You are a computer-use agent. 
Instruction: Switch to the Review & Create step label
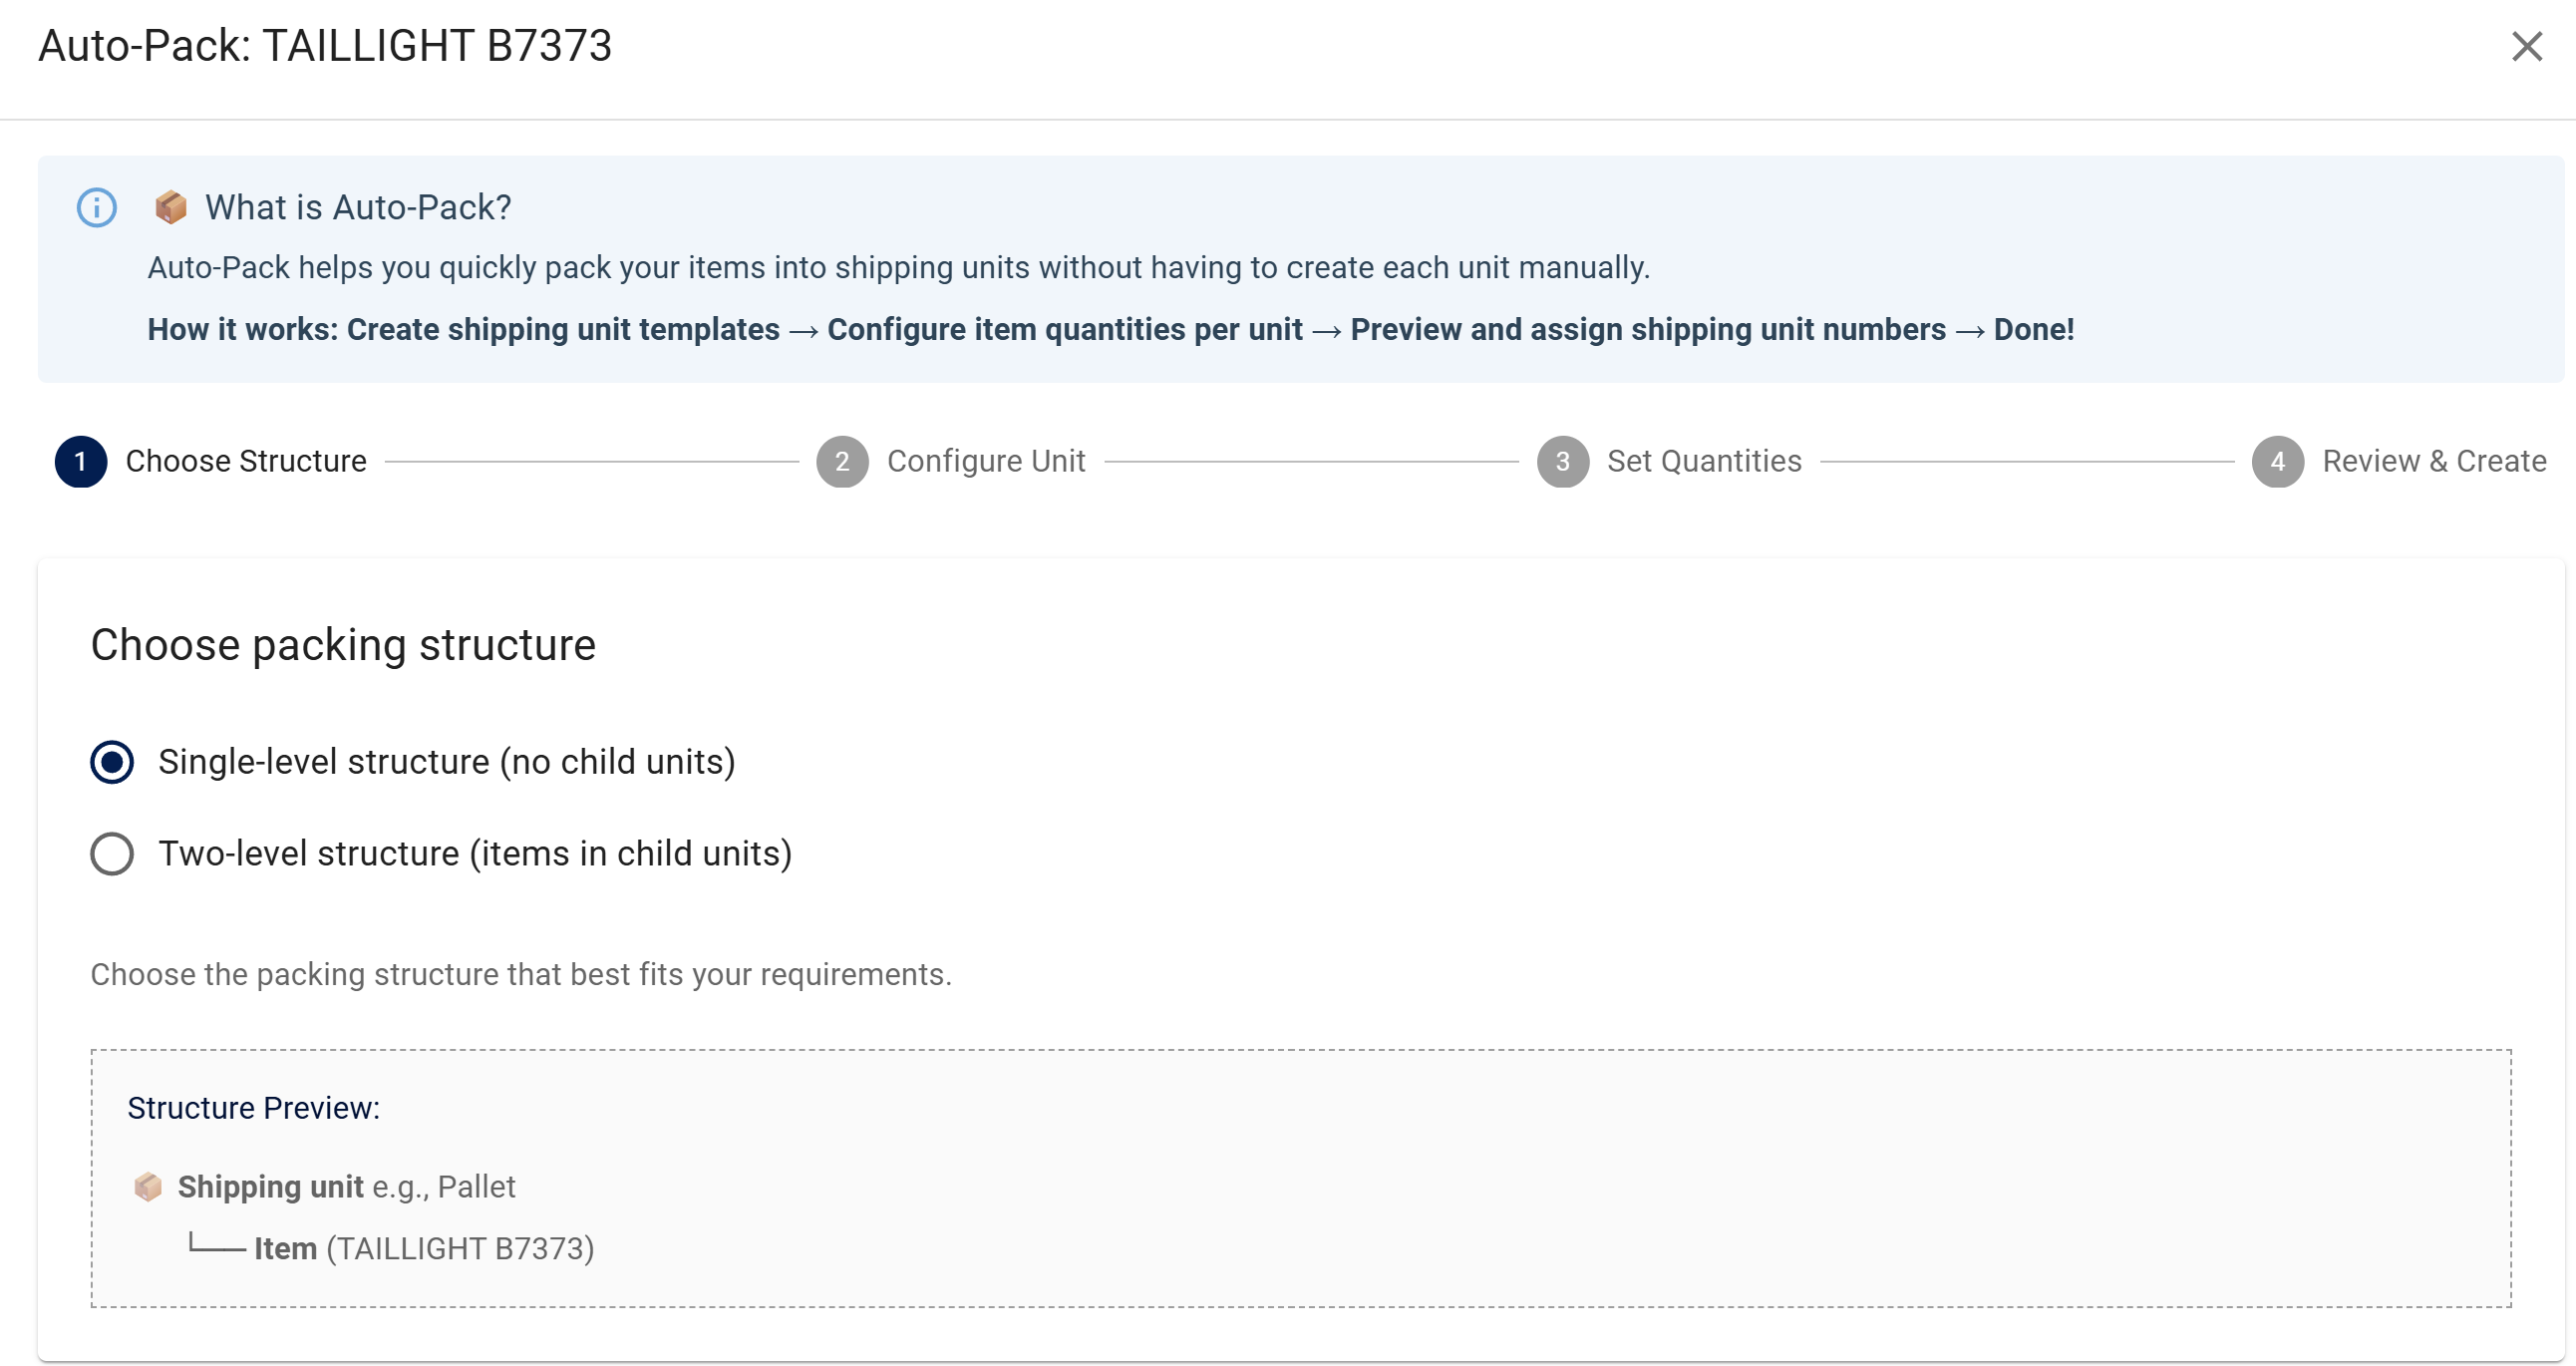tap(2434, 461)
